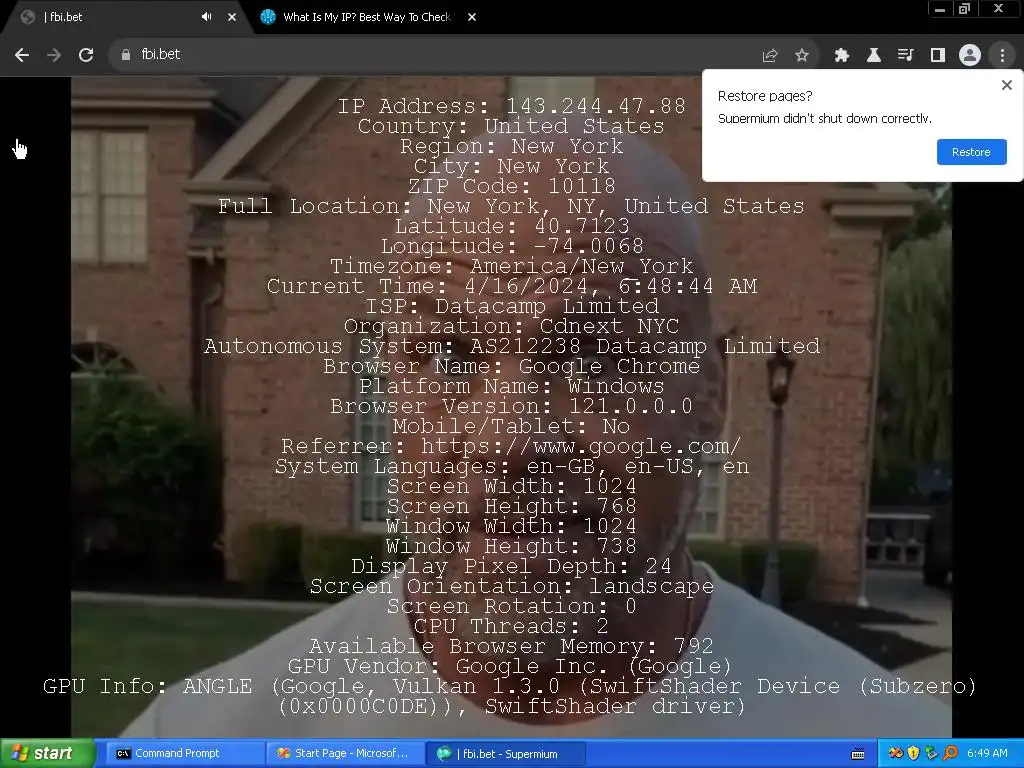Share this page using the share icon
The image size is (1024, 768).
pos(770,56)
